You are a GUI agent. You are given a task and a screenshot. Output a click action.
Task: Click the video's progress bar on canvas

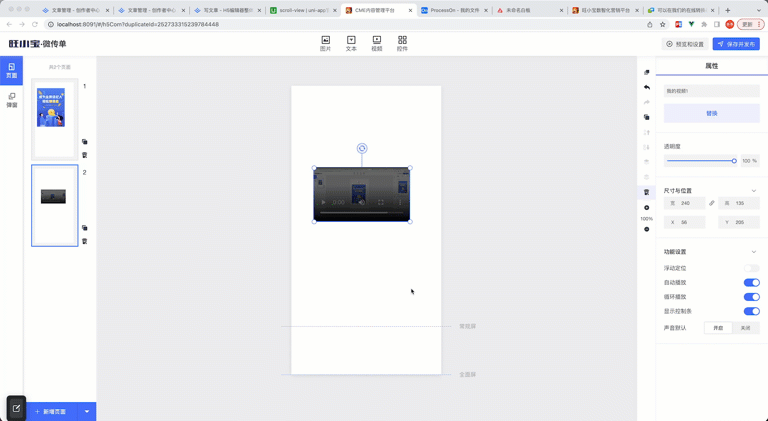tap(362, 213)
